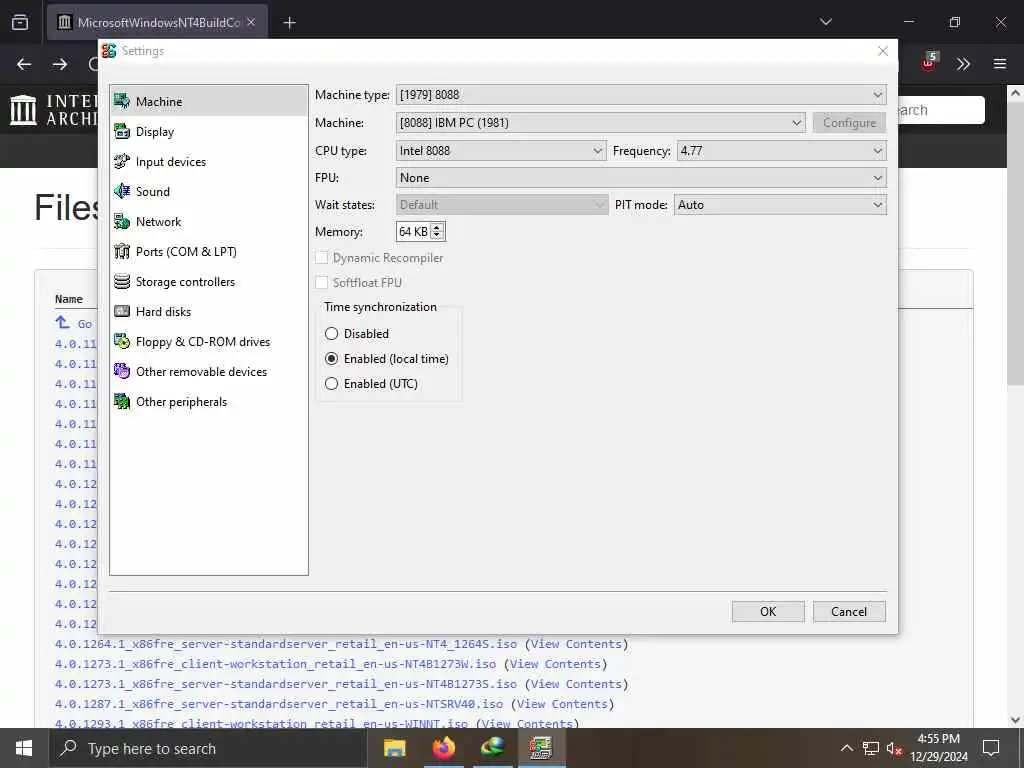Select Storage controllers settings page

(x=208, y=281)
